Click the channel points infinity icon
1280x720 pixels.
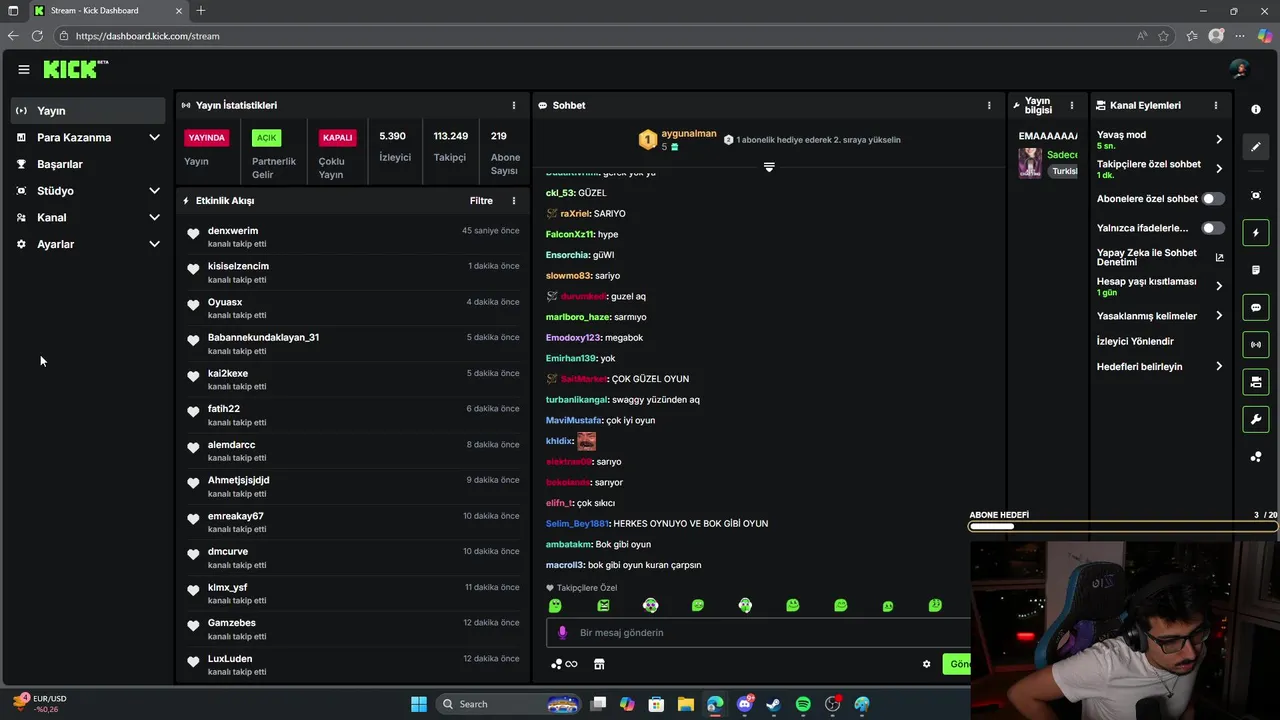(x=564, y=664)
